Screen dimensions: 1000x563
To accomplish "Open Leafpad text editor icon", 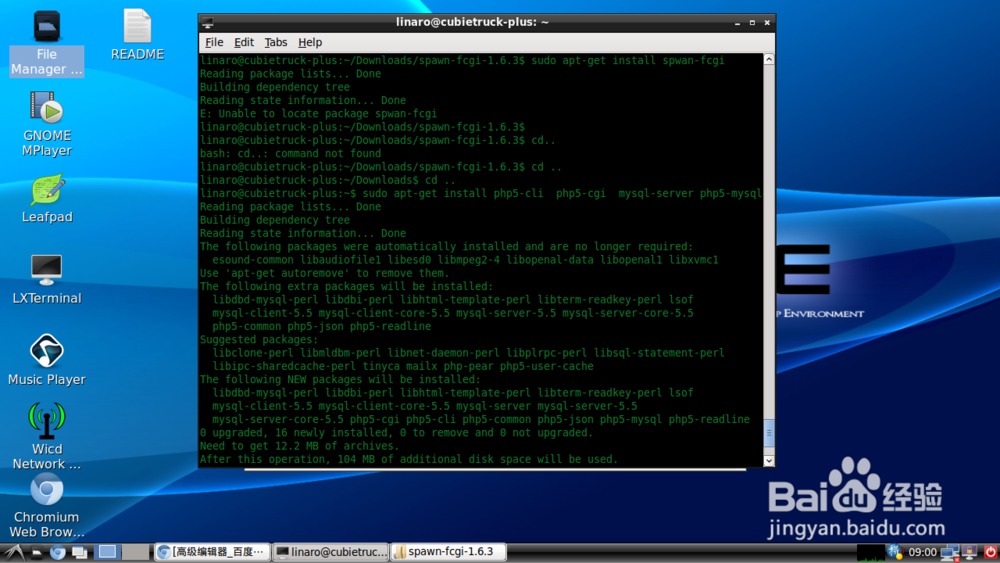I will (x=47, y=199).
